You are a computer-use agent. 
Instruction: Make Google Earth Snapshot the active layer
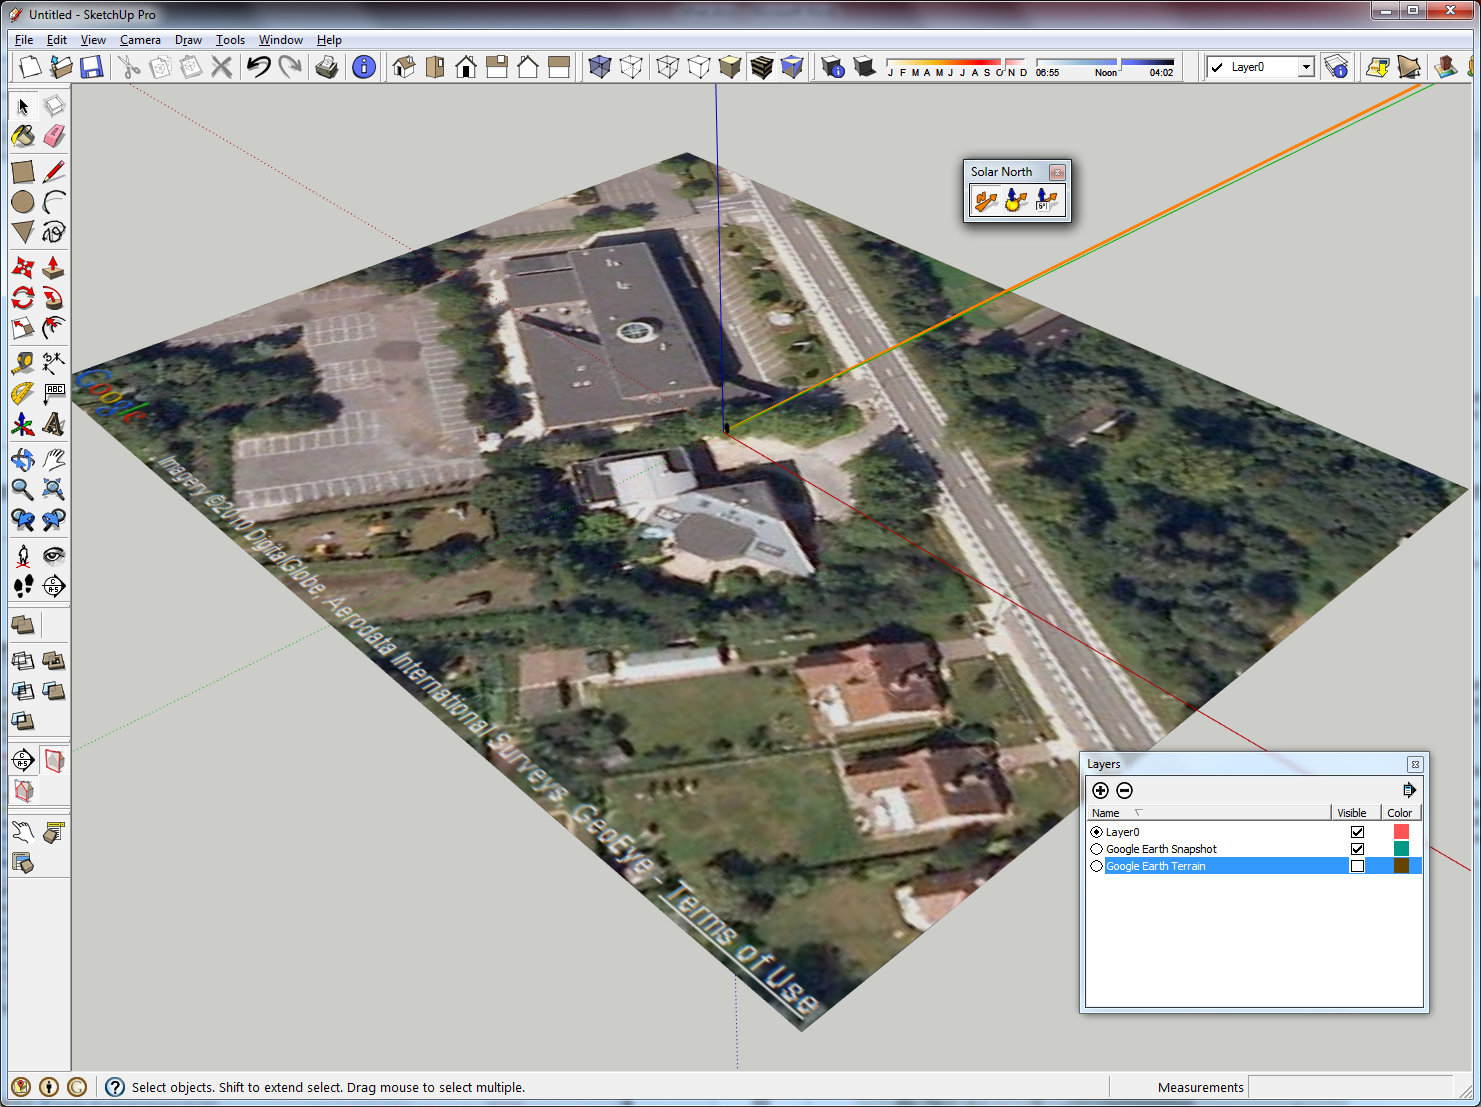[1097, 849]
